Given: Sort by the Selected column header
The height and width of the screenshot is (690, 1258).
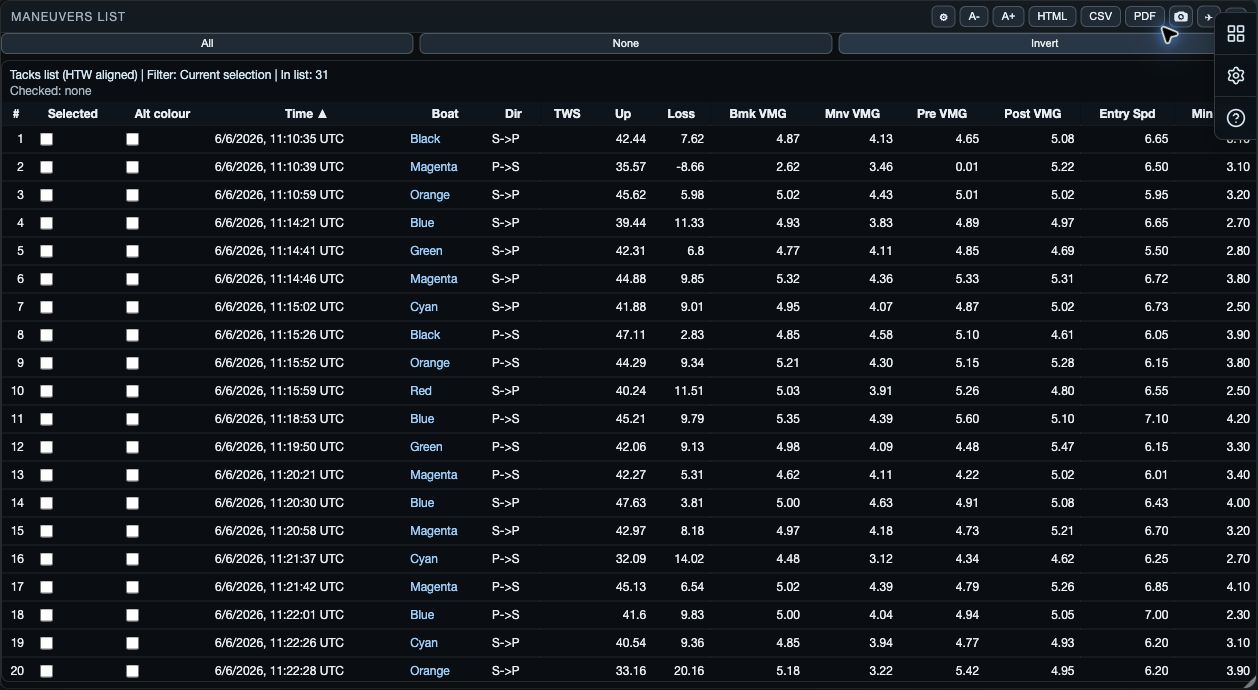Looking at the screenshot, I should point(73,114).
